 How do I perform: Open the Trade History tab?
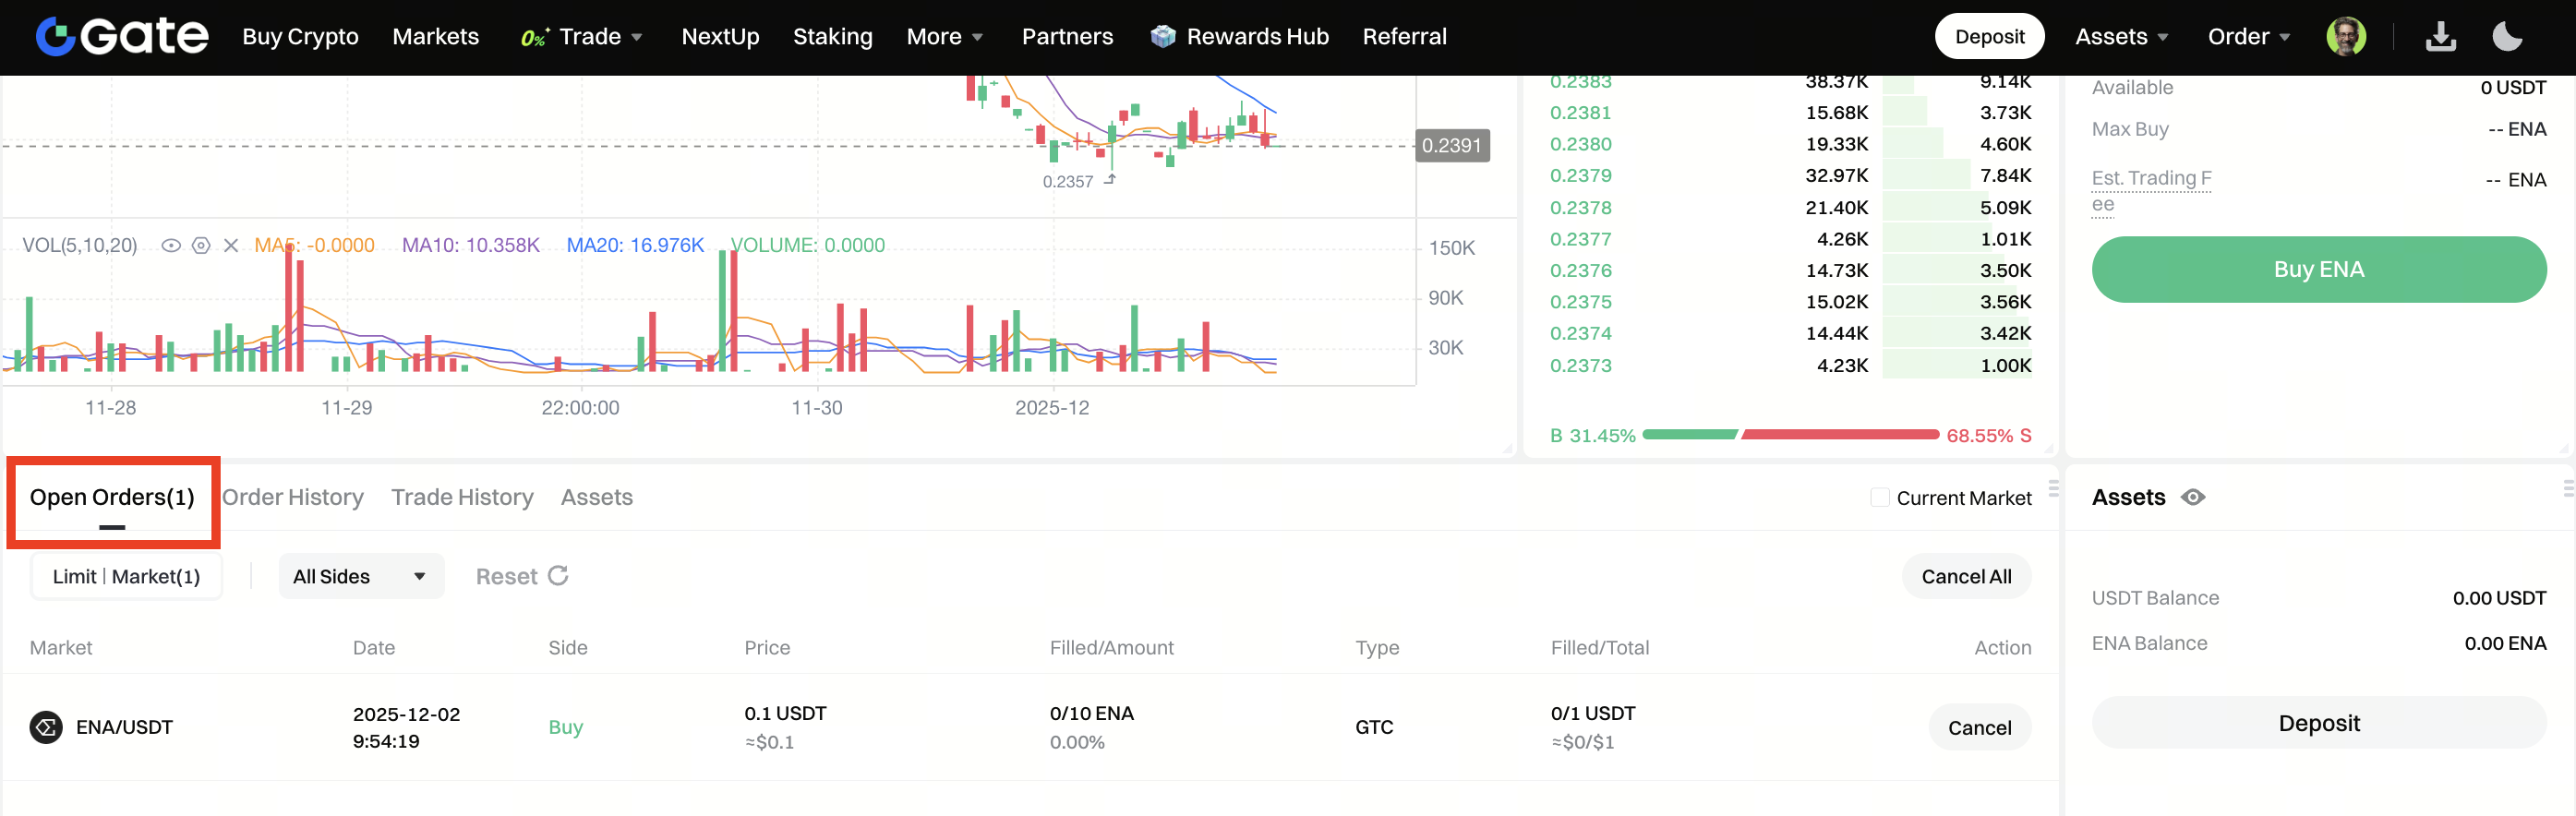click(462, 498)
